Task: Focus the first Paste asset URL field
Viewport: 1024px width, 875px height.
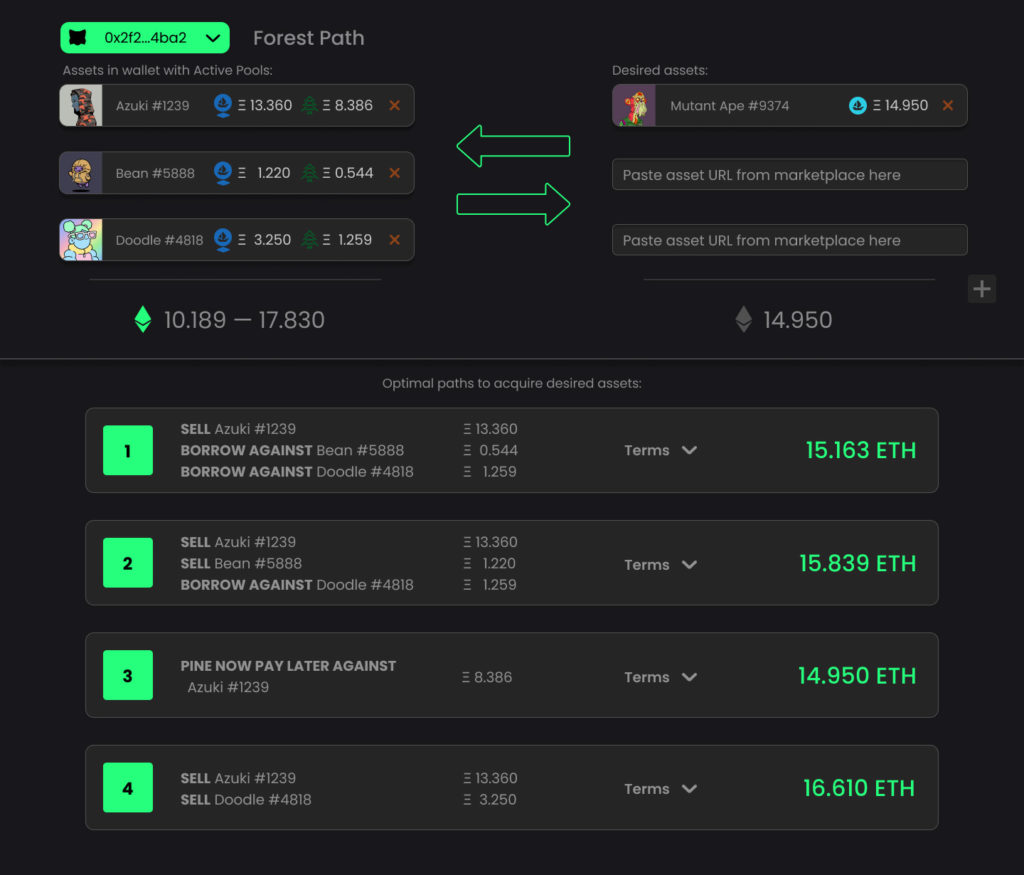Action: [x=790, y=174]
